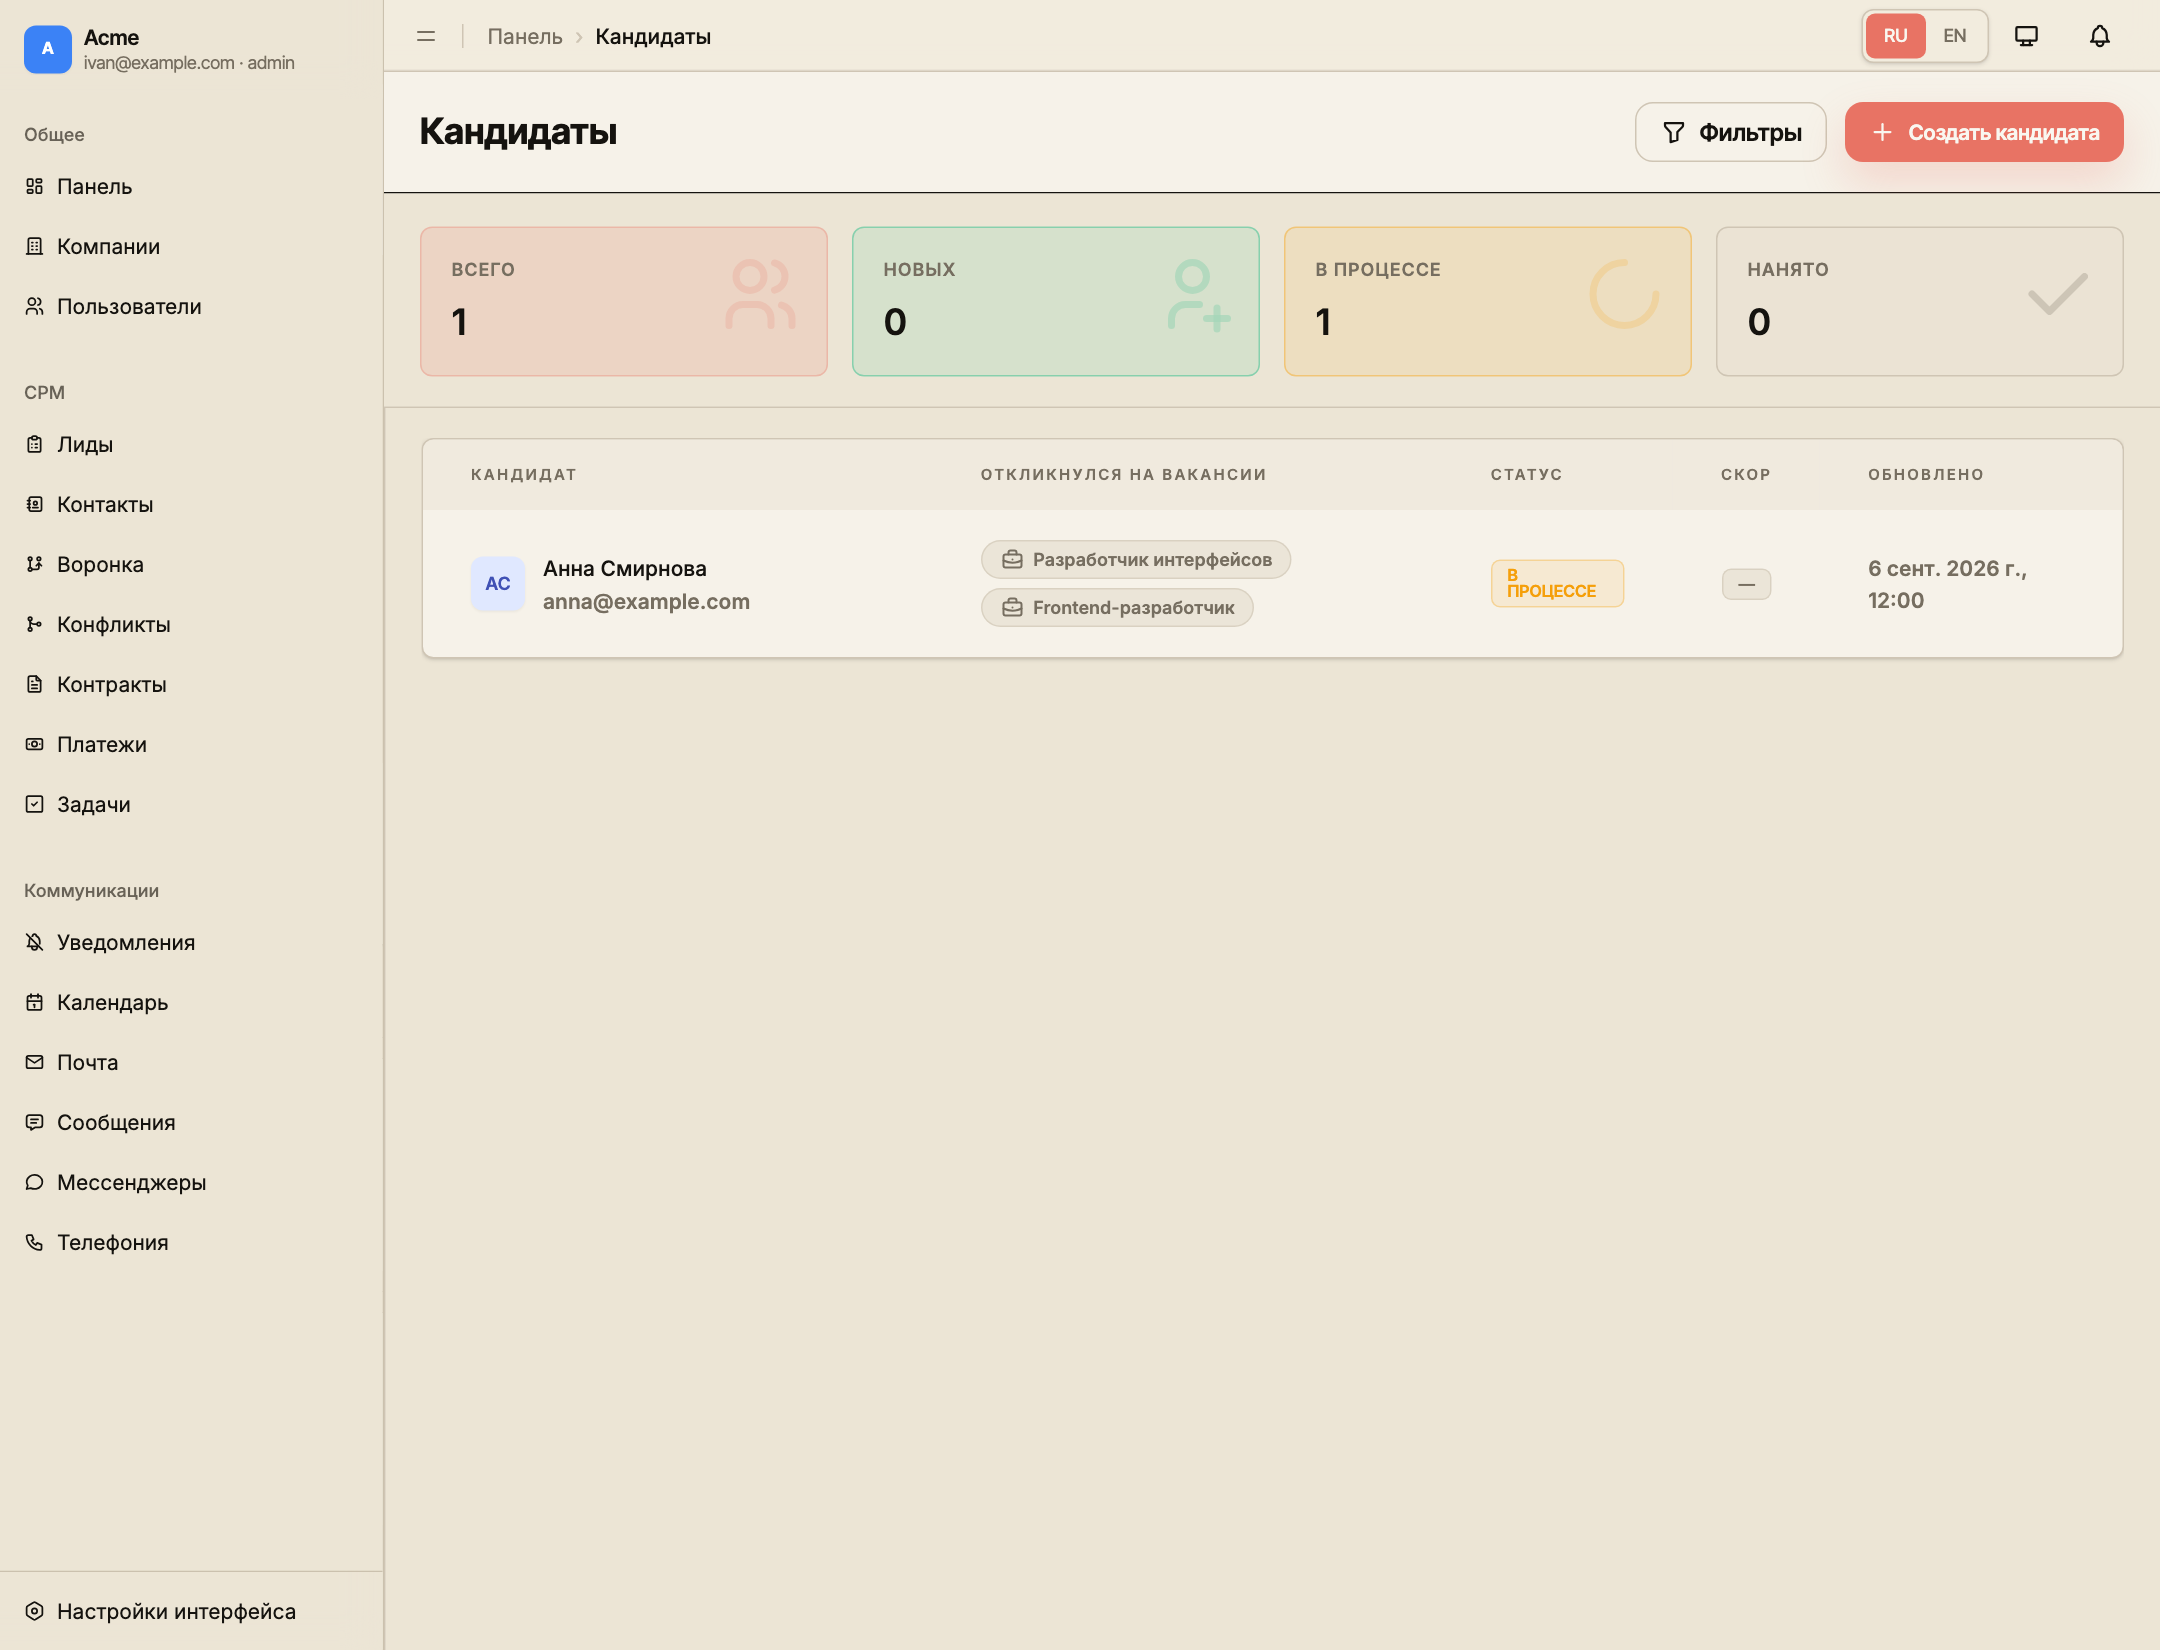This screenshot has width=2160, height=1650.
Task: Open Воронка funnel icon in sidebar
Action: pos(35,564)
